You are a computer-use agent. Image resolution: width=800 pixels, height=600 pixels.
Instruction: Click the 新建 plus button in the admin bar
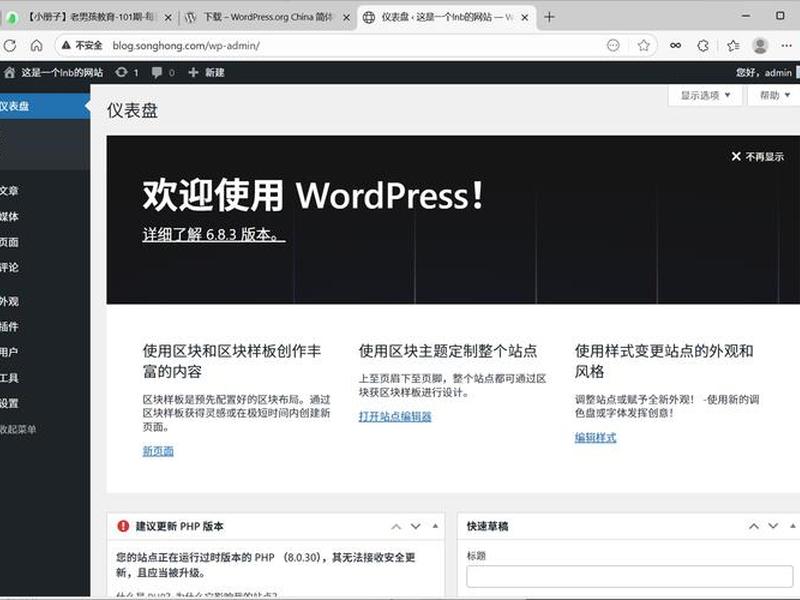tap(206, 72)
